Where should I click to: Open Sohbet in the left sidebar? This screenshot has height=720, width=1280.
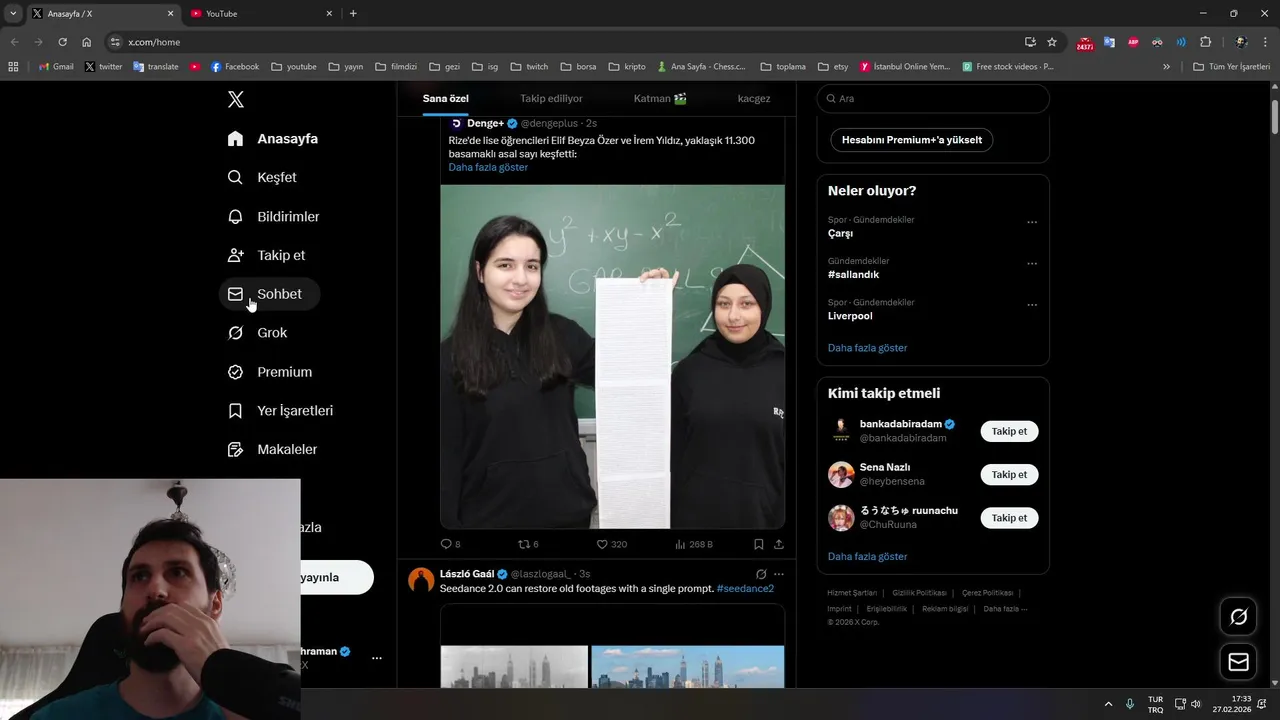coord(270,294)
